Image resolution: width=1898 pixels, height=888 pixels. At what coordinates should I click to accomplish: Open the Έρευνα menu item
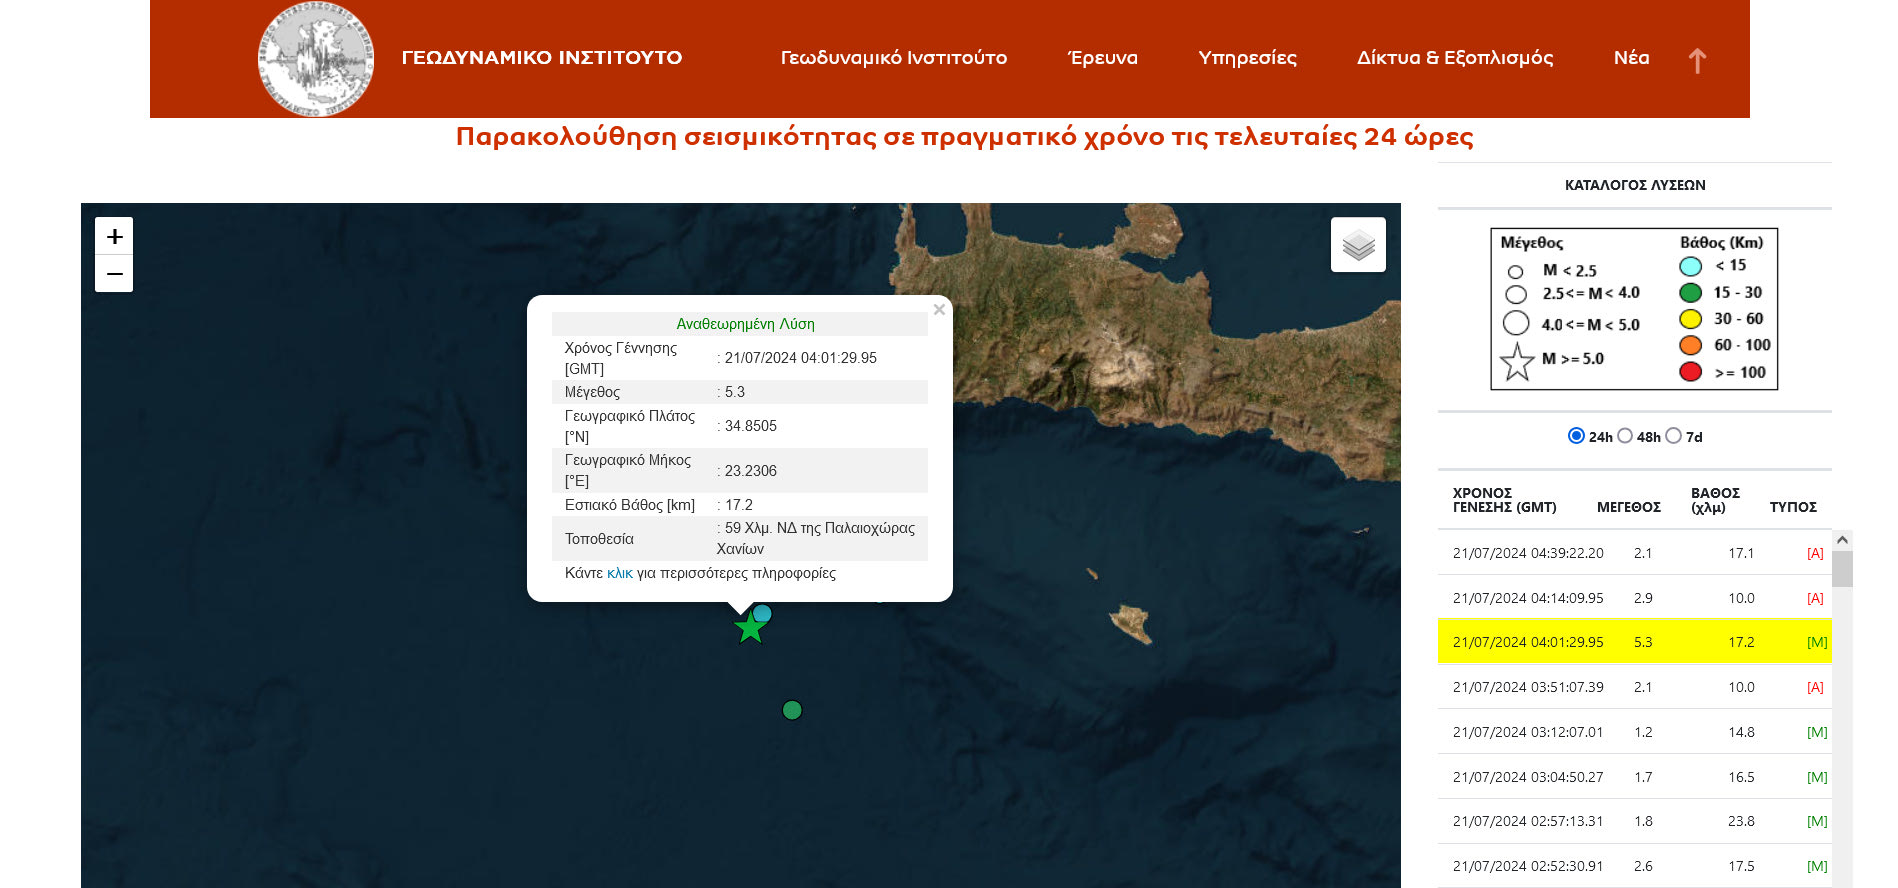pyautogui.click(x=1102, y=58)
